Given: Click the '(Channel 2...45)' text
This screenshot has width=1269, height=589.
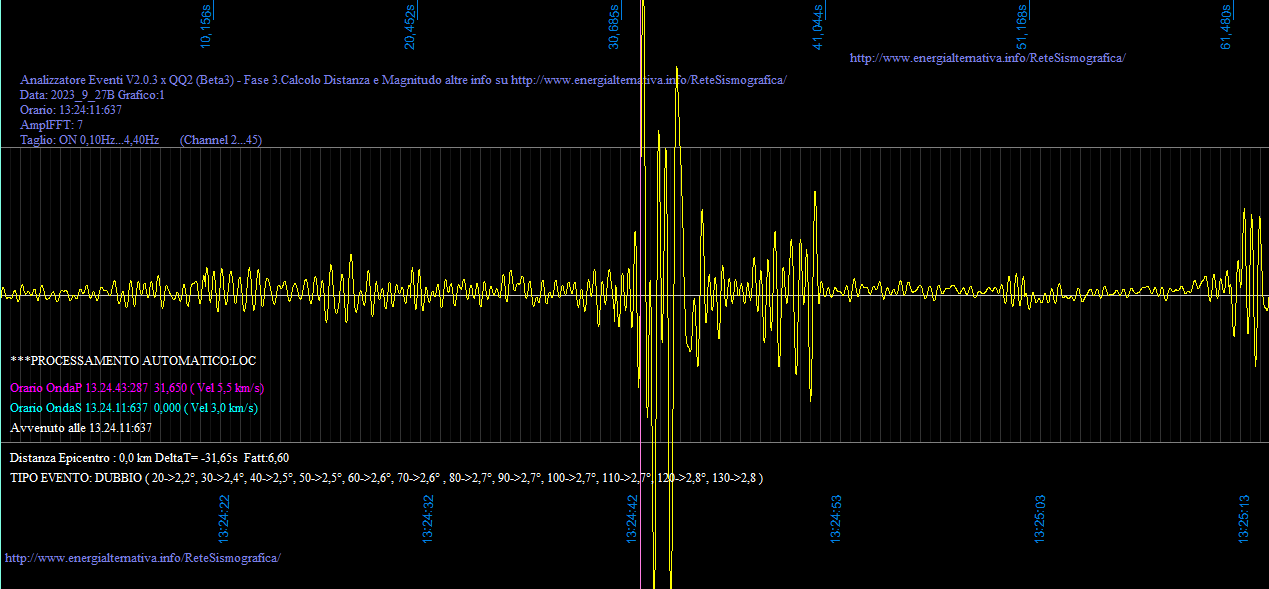Looking at the screenshot, I should [221, 140].
